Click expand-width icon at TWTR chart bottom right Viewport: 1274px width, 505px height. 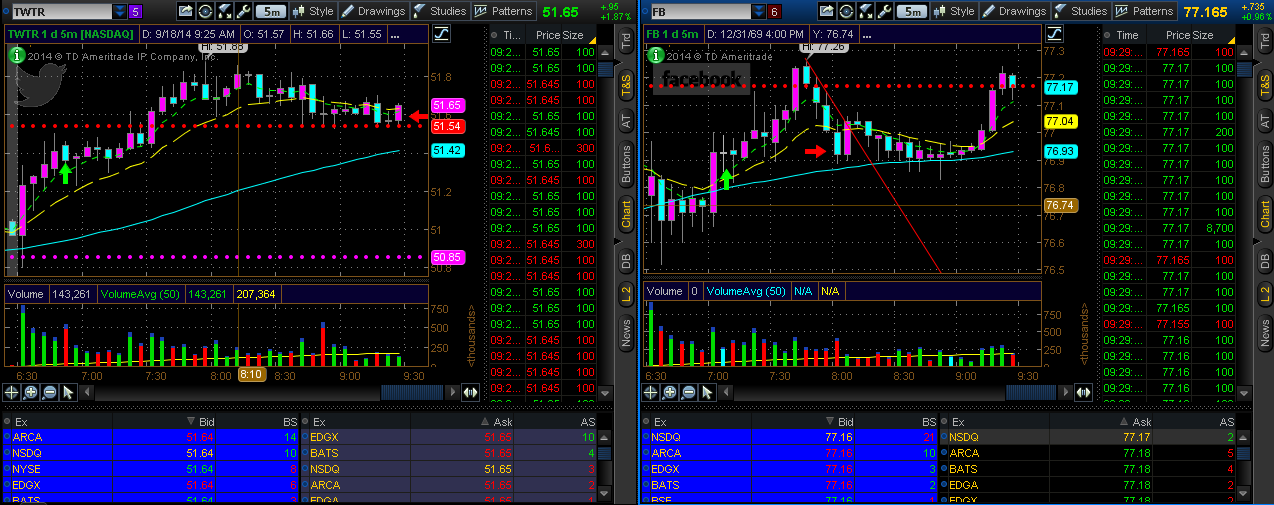coord(470,392)
